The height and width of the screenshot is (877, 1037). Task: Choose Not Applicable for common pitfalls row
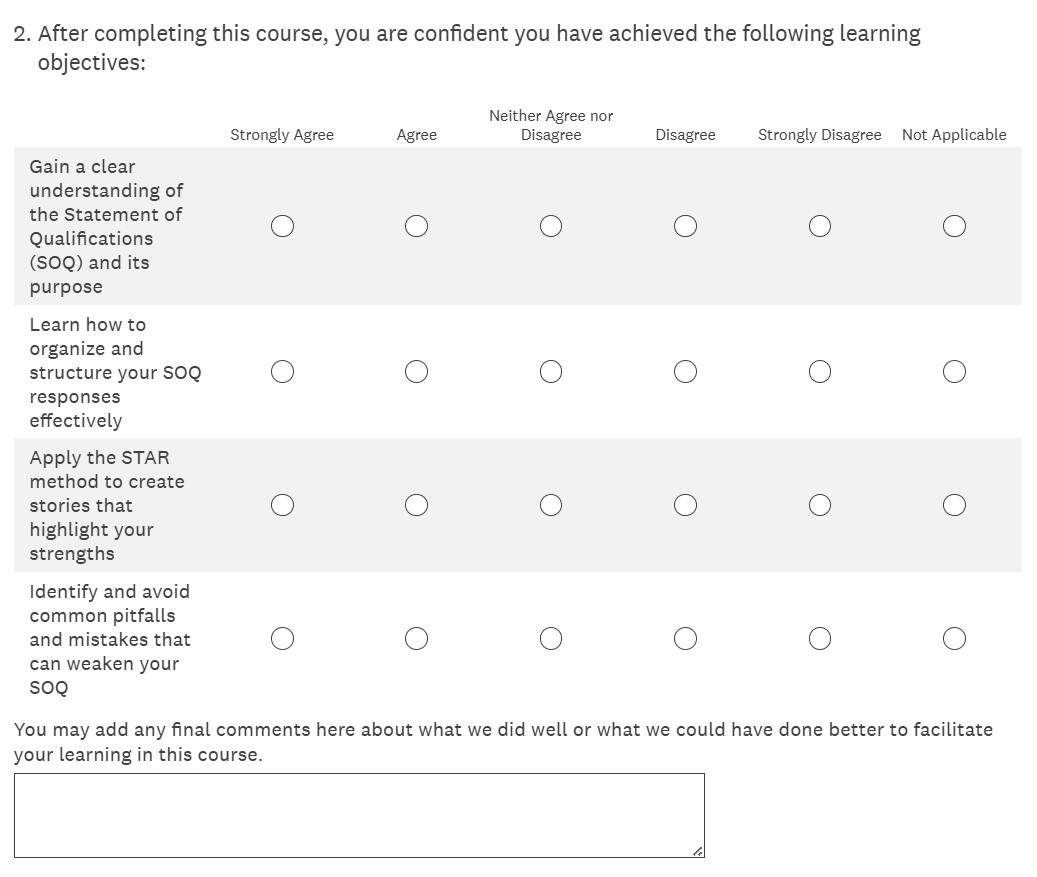[954, 638]
